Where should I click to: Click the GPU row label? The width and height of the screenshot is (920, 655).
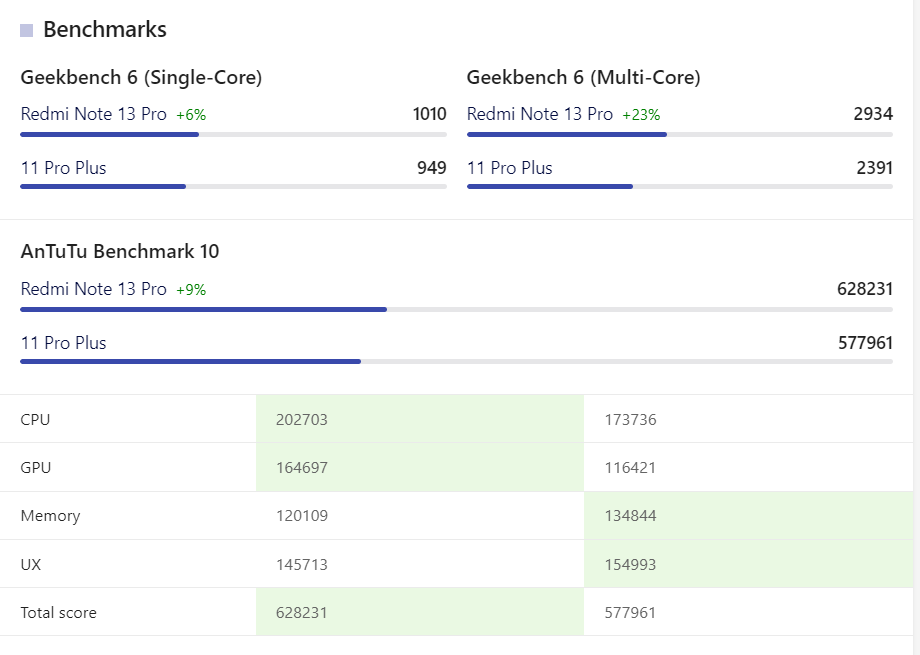(36, 468)
